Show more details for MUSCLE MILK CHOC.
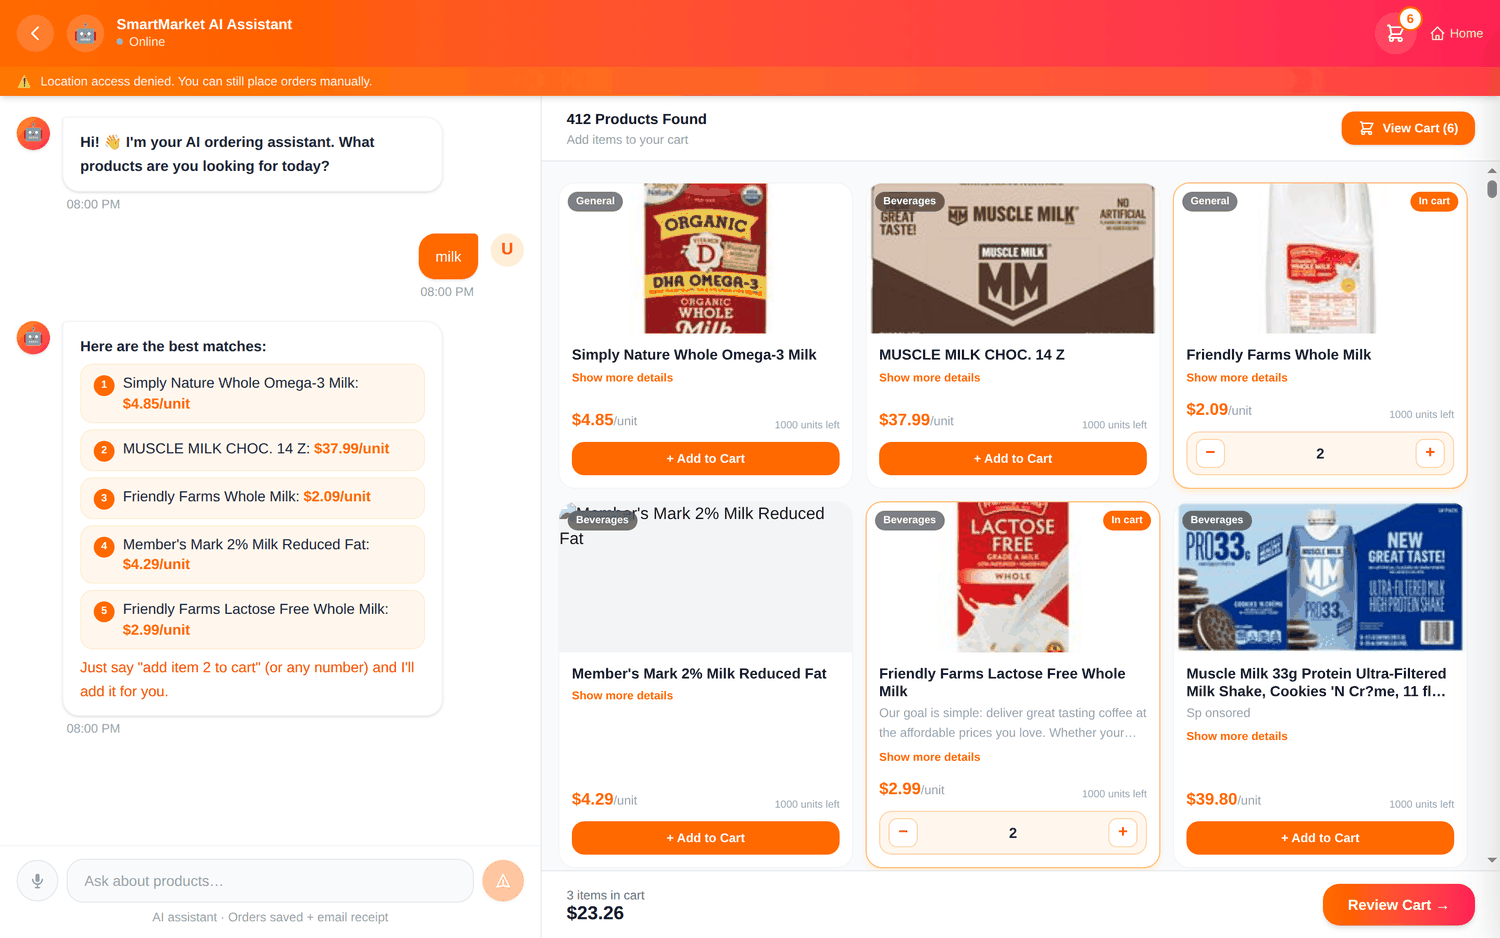The width and height of the screenshot is (1500, 938). click(x=929, y=378)
